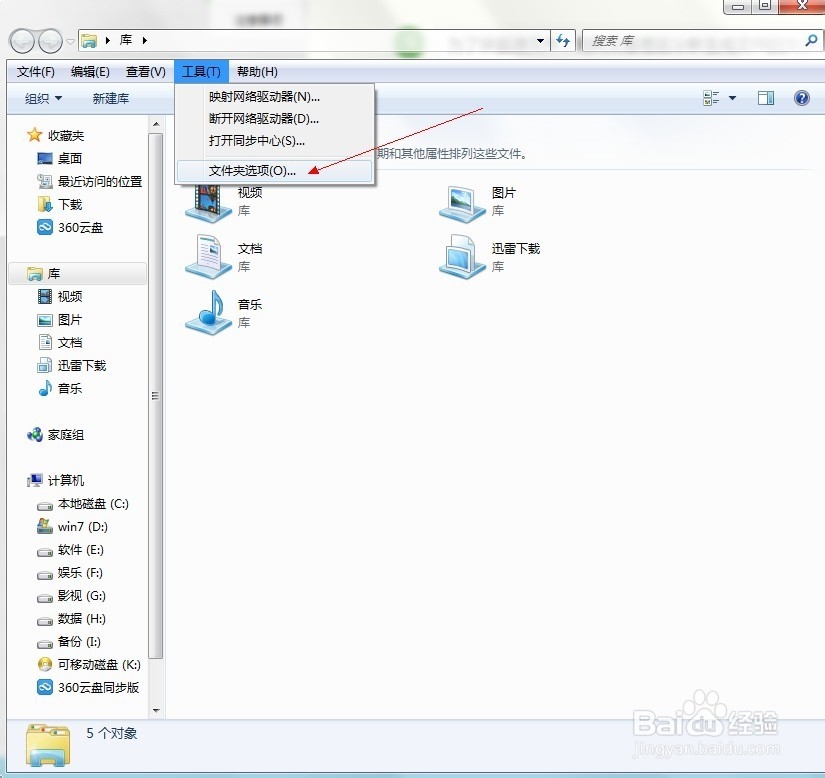Click into the 搜索 库 search field
The image size is (825, 778).
pos(695,41)
